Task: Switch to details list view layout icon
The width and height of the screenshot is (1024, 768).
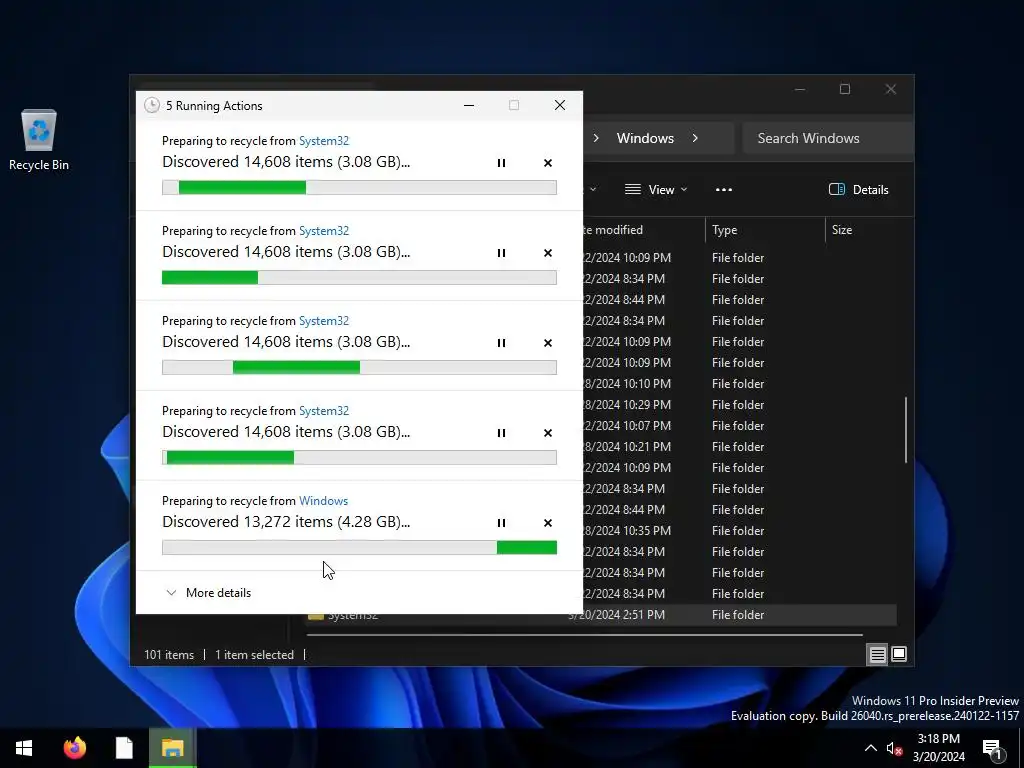Action: pyautogui.click(x=878, y=654)
